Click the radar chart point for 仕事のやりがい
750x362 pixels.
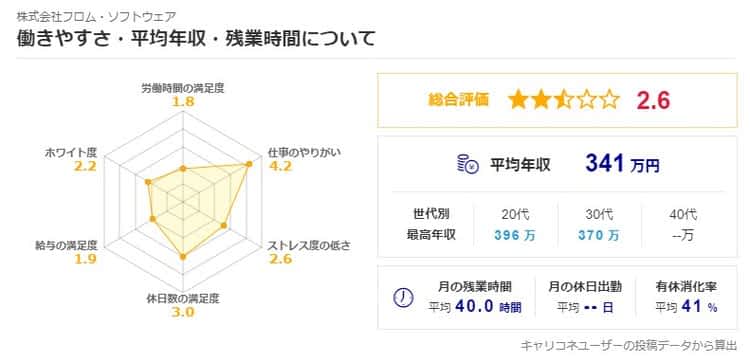click(249, 164)
